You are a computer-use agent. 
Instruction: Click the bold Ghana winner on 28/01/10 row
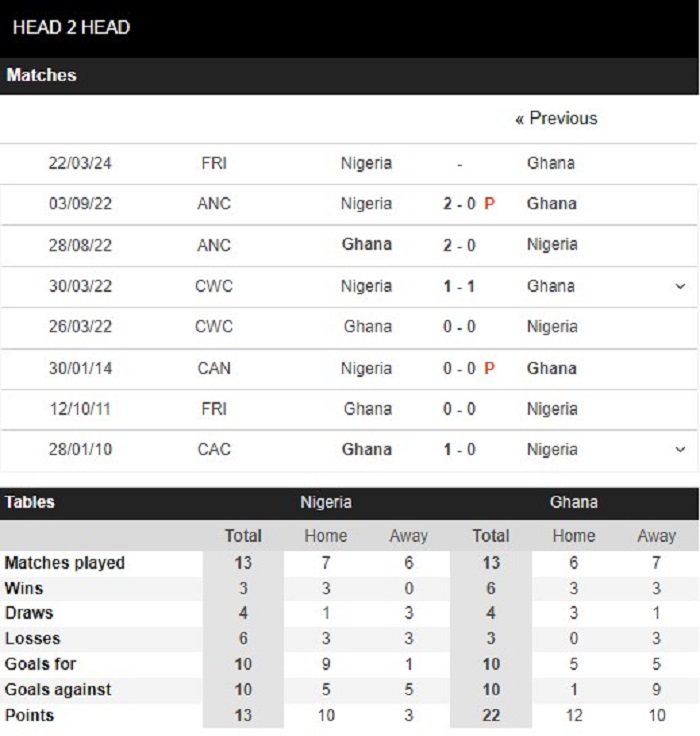[367, 450]
